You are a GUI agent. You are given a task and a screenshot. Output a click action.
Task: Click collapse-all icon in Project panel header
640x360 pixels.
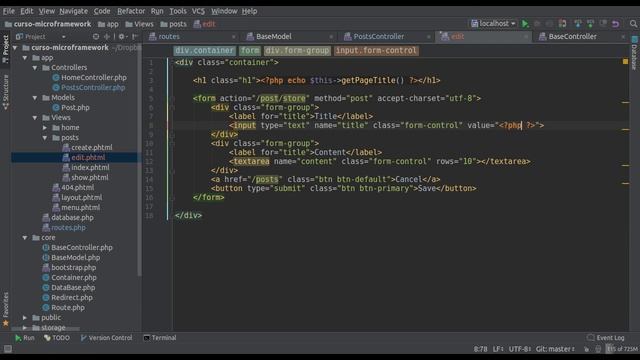tap(107, 36)
